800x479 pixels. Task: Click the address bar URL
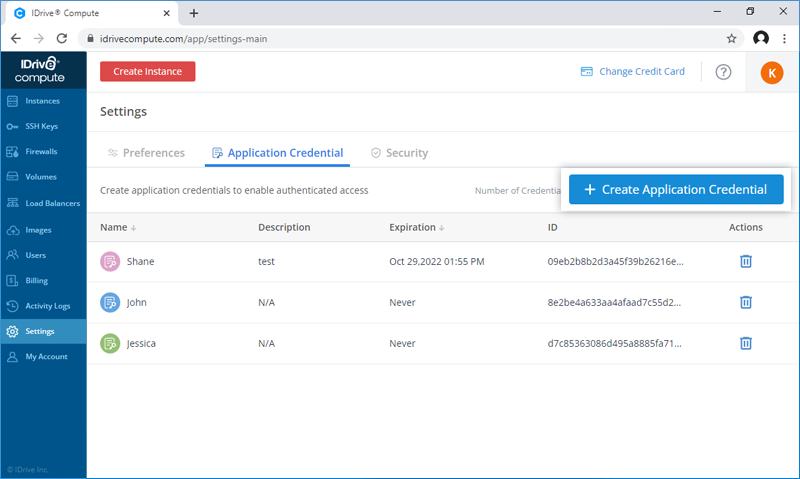point(184,39)
